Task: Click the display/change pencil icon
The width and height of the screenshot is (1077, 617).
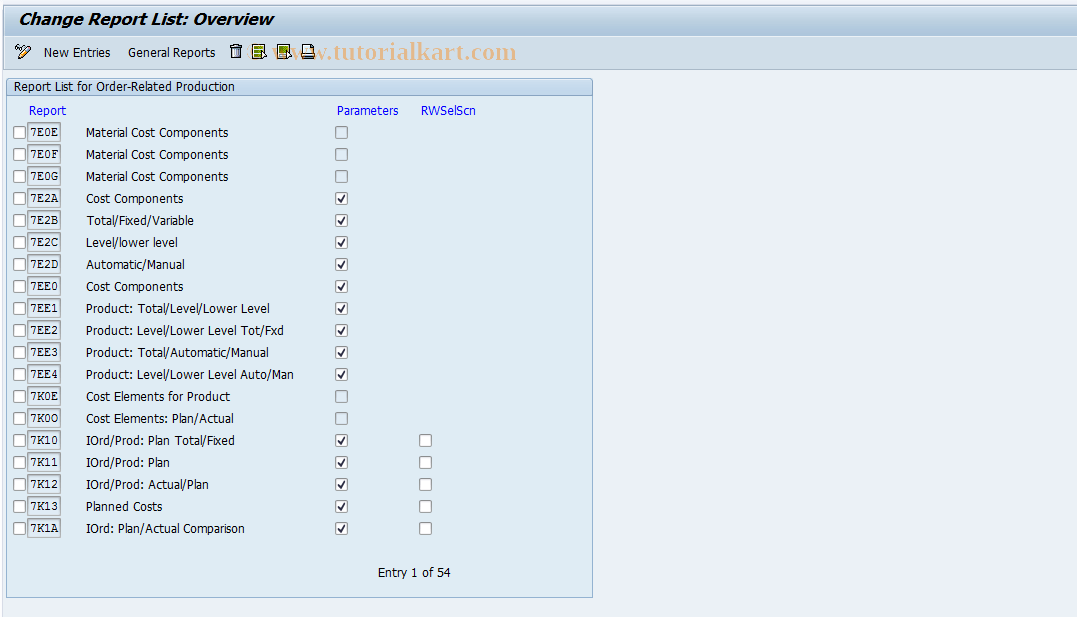Action: [23, 52]
